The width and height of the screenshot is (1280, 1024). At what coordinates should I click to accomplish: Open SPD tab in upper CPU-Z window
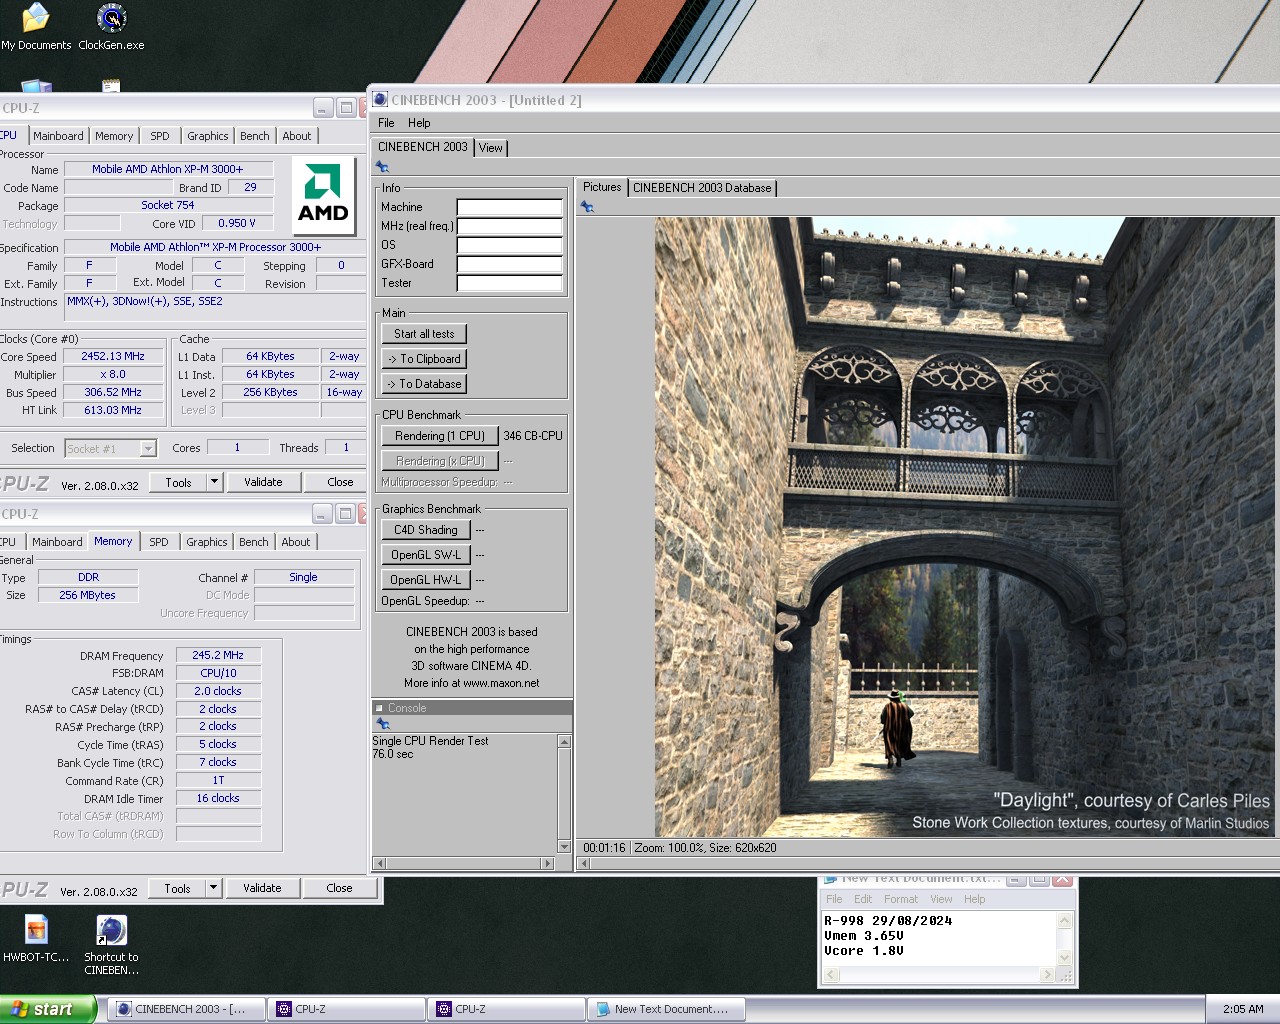[160, 136]
